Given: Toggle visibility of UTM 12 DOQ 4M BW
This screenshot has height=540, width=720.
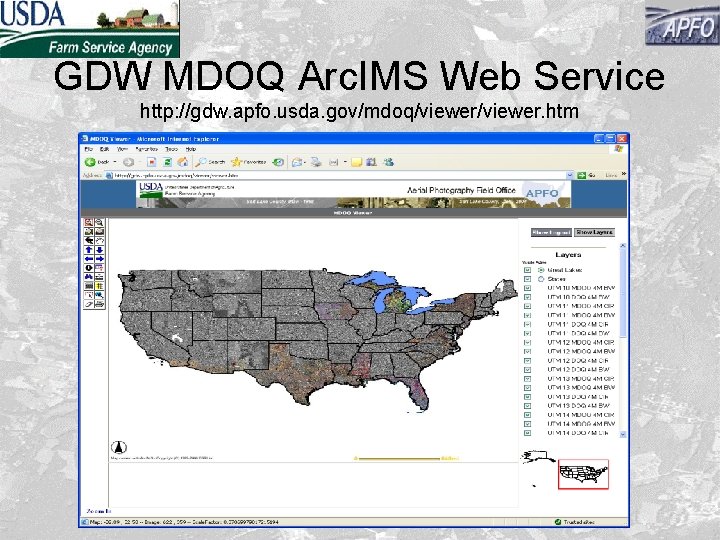Looking at the screenshot, I should pyautogui.click(x=527, y=370).
